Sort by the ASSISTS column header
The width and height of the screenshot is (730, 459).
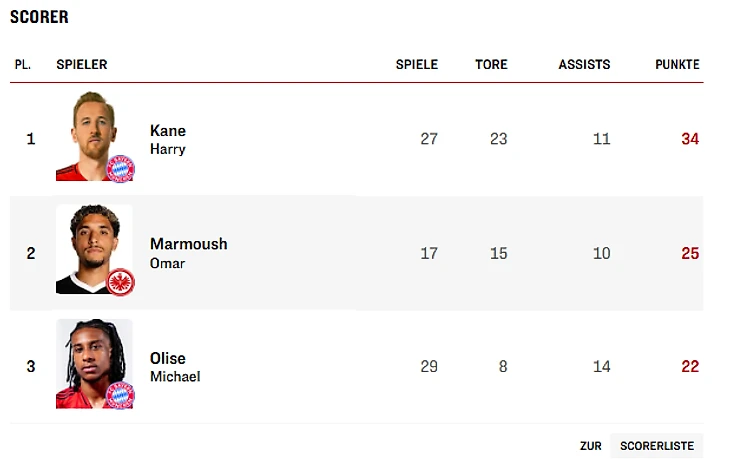pyautogui.click(x=584, y=64)
